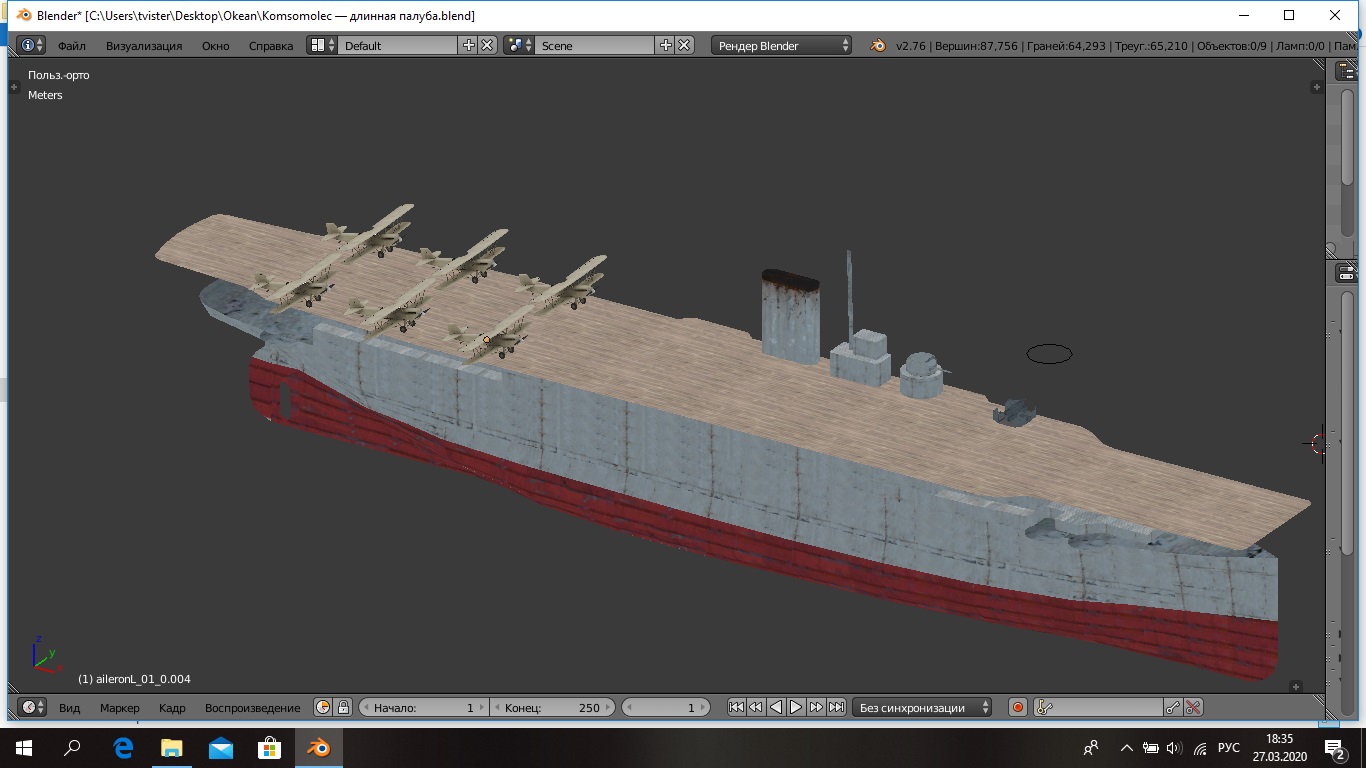
Task: Open Blender from the Windows taskbar
Action: click(318, 748)
